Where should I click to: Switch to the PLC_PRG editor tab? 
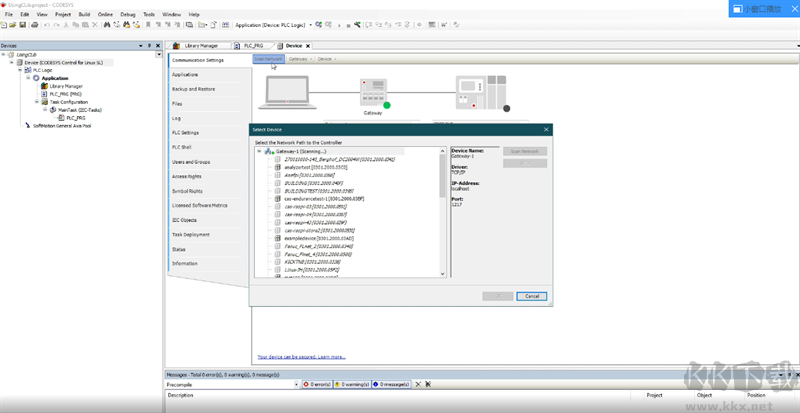(x=250, y=46)
